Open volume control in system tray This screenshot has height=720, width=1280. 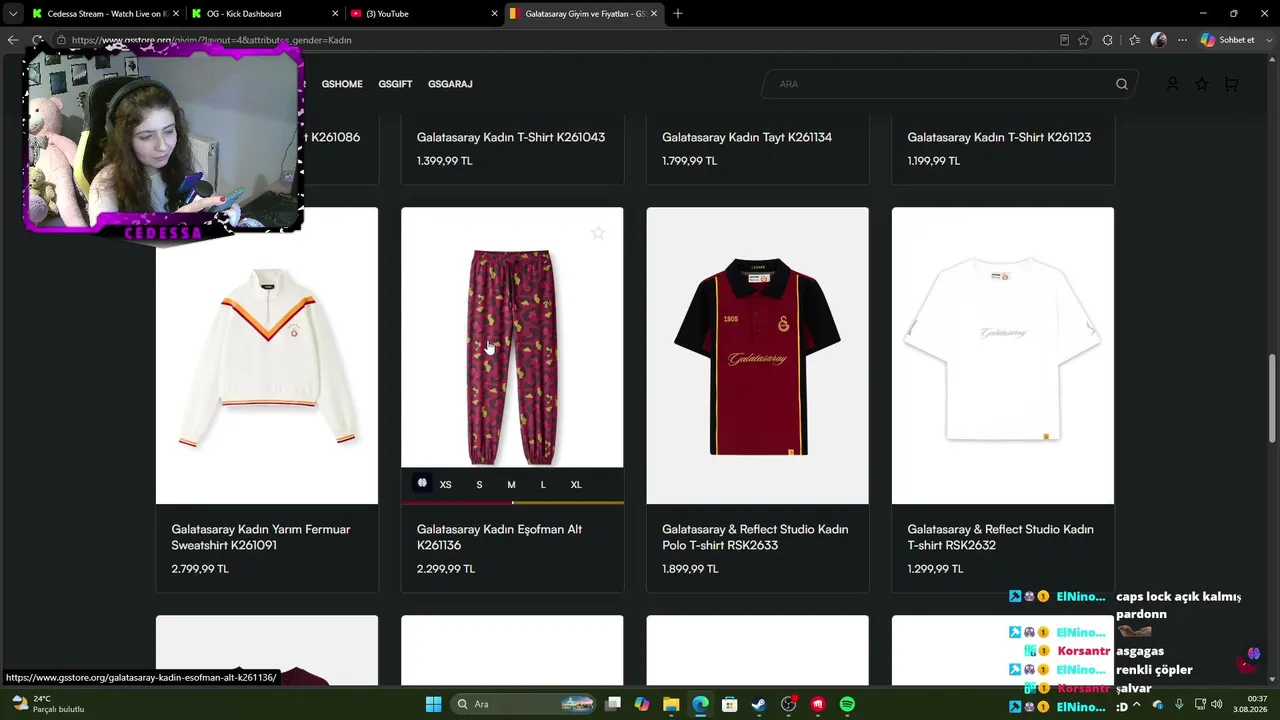pos(1216,704)
